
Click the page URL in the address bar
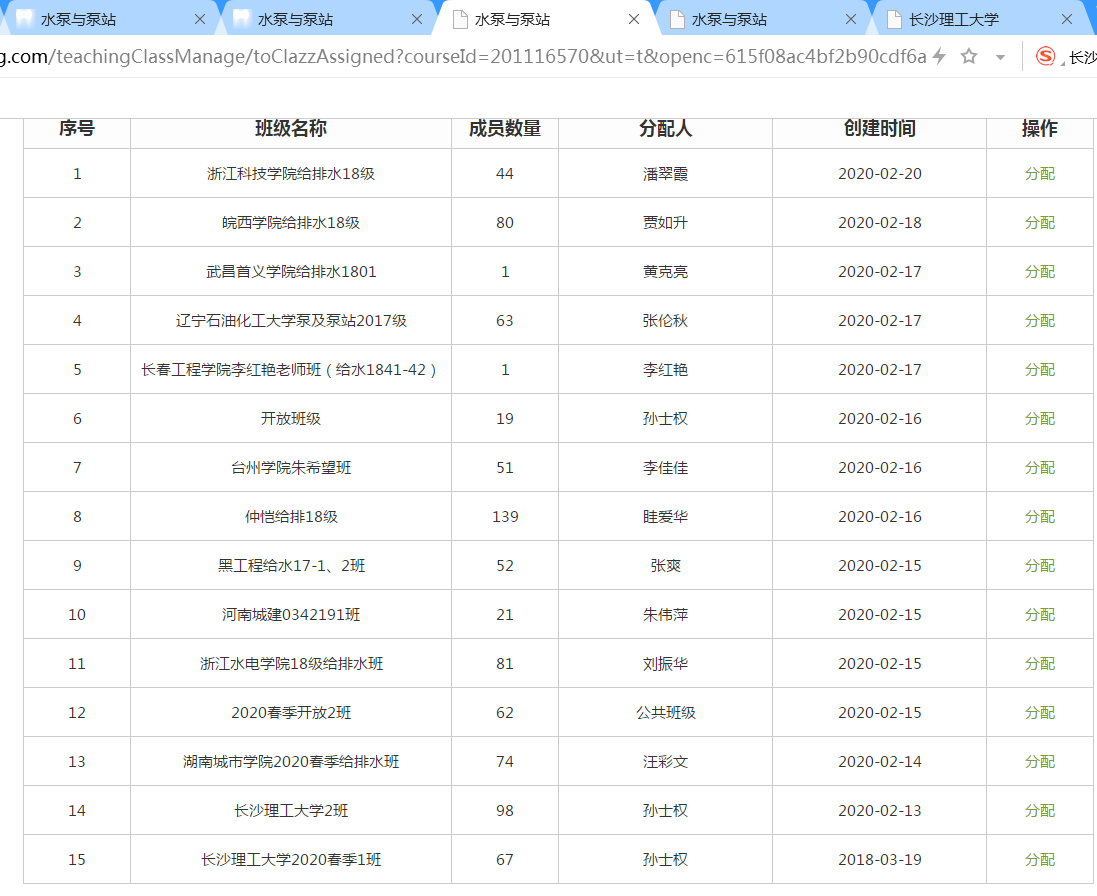[x=460, y=57]
